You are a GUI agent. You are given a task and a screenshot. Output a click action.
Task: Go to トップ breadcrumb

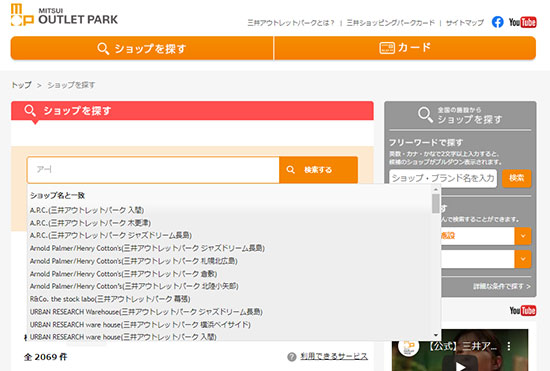click(x=21, y=85)
